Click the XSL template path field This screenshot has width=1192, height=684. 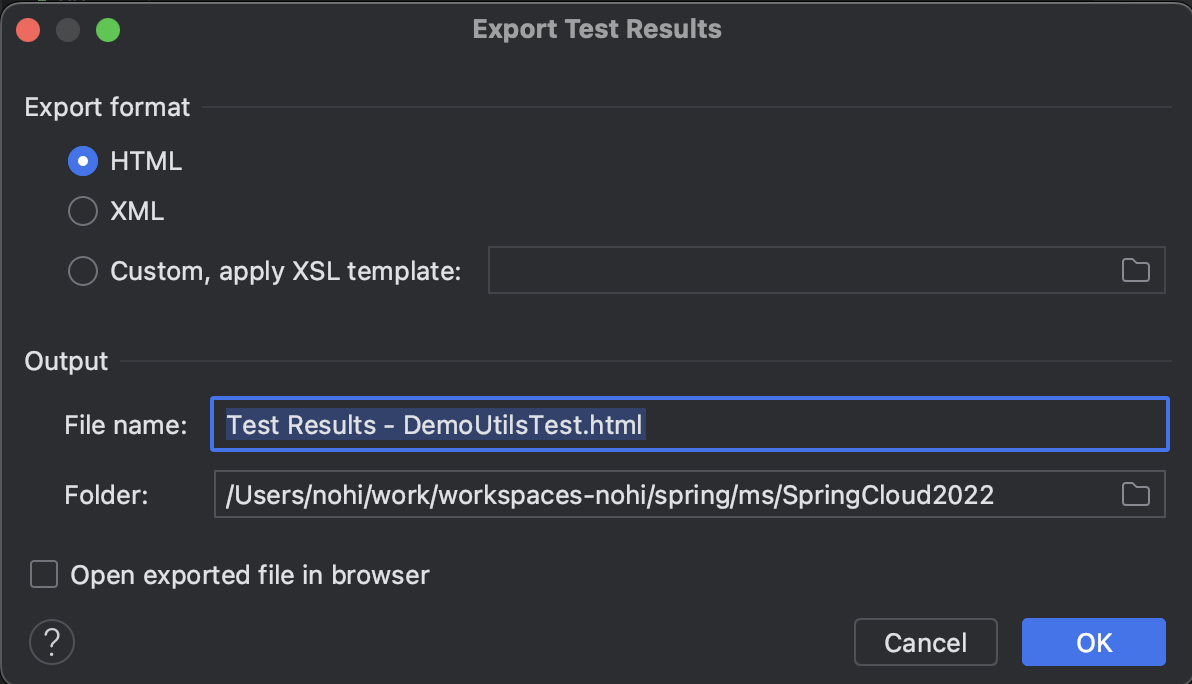click(x=802, y=270)
